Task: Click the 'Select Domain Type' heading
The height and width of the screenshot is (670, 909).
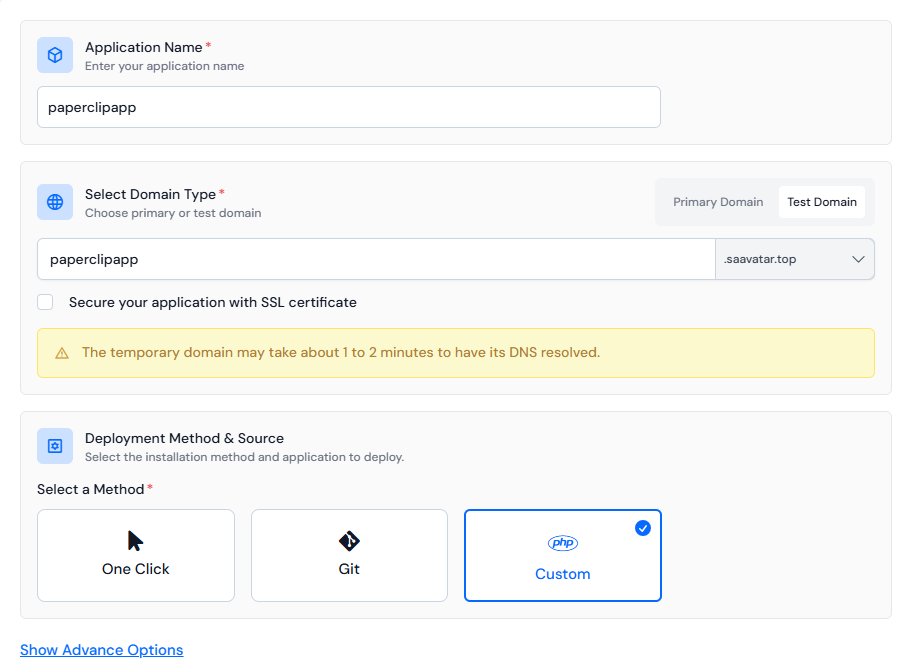Action: pyautogui.click(x=150, y=194)
